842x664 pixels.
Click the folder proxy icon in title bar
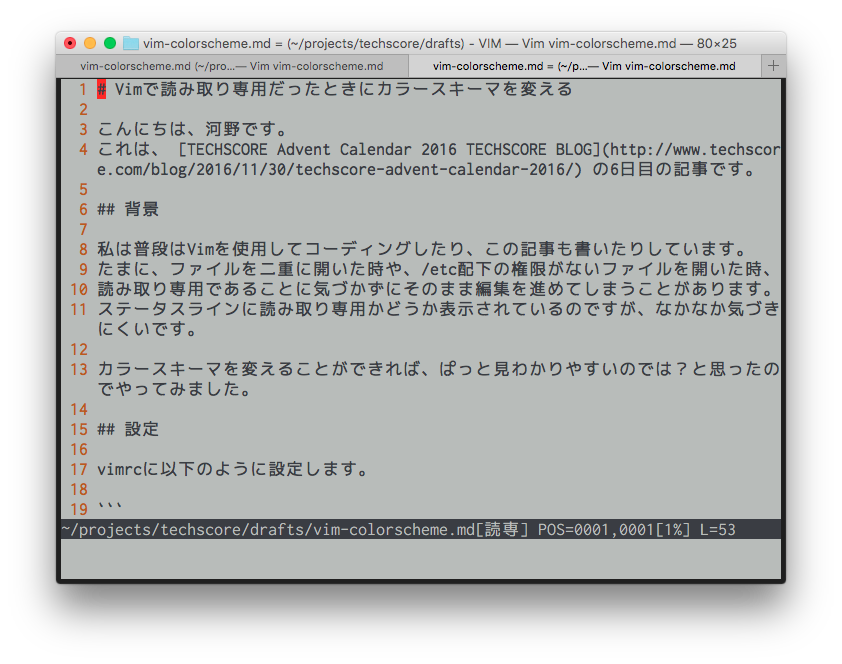pos(131,43)
